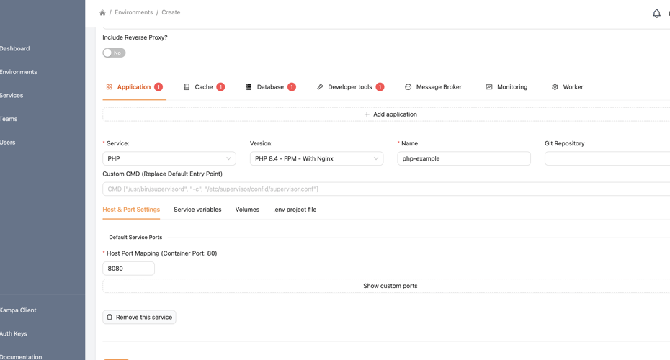Click the Database tab icon
This screenshot has height=360, width=670.
[x=248, y=87]
